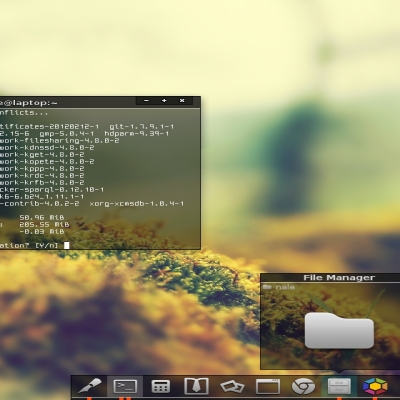Close the terminal window
Viewport: 400px width, 400px height.
coord(182,101)
